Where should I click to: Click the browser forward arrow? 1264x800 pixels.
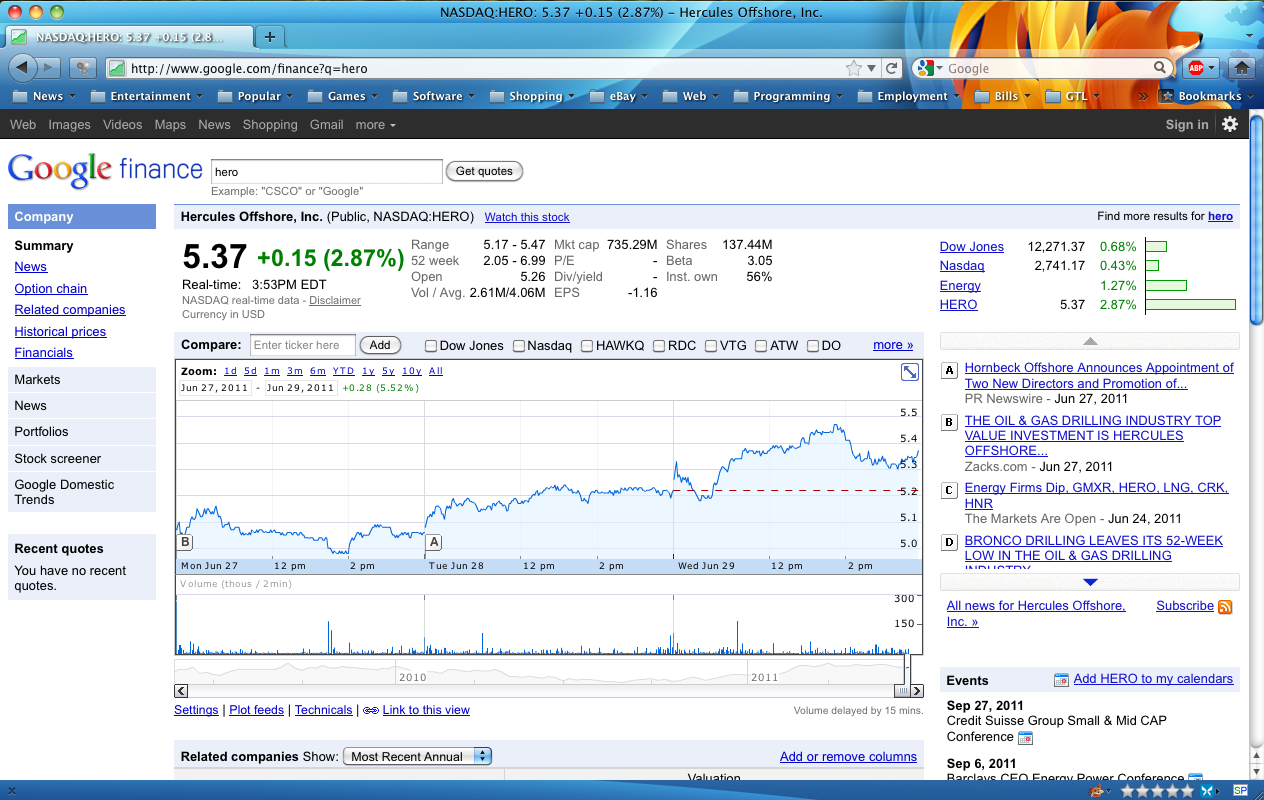(x=49, y=68)
